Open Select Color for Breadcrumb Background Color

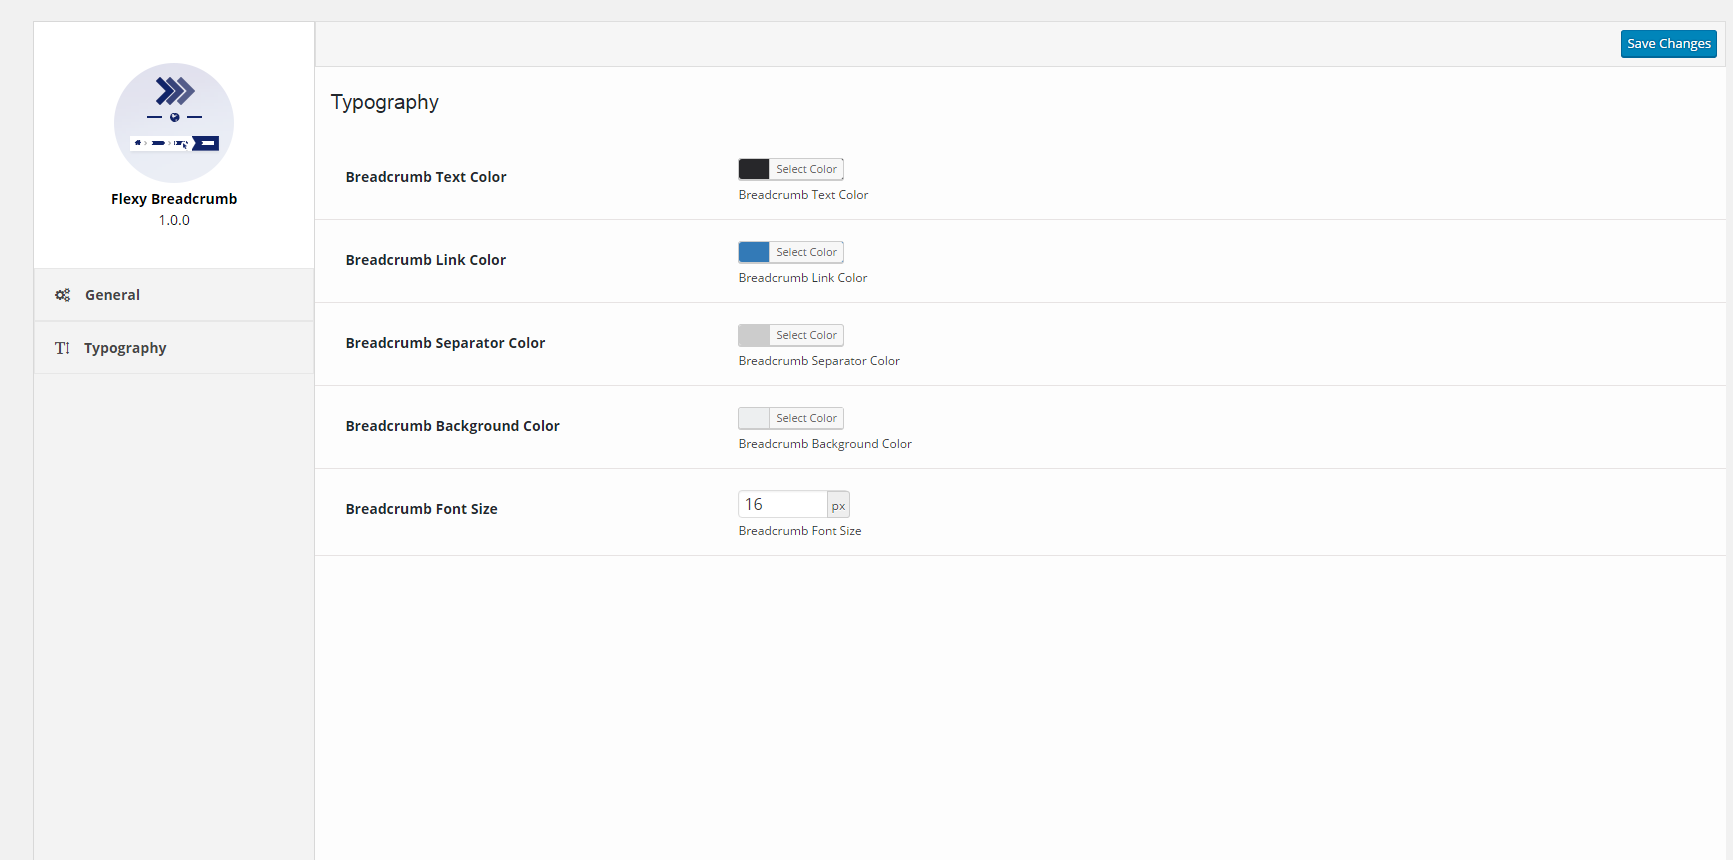point(806,418)
